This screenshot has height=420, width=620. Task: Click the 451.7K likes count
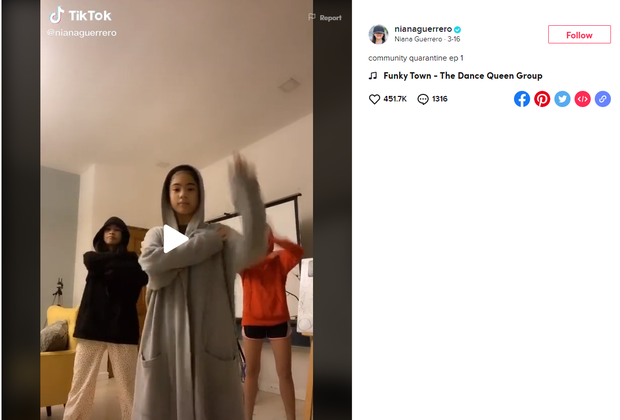point(395,99)
